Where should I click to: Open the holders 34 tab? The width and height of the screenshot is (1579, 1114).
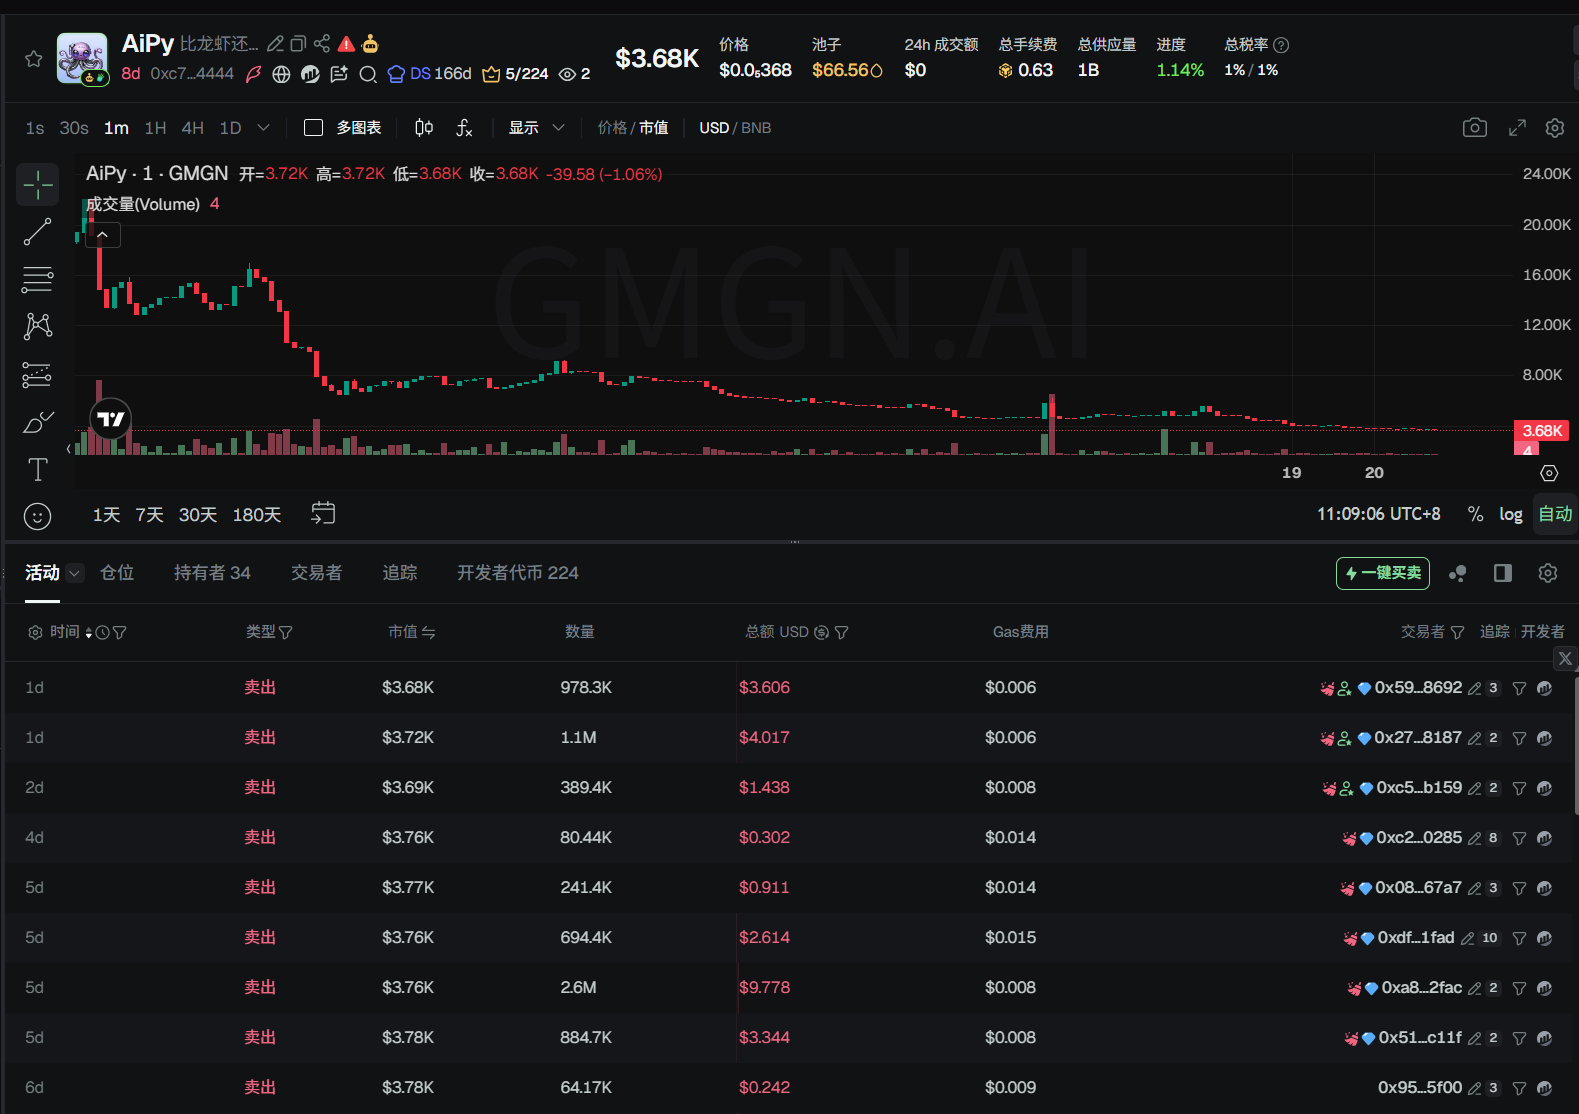tap(212, 573)
